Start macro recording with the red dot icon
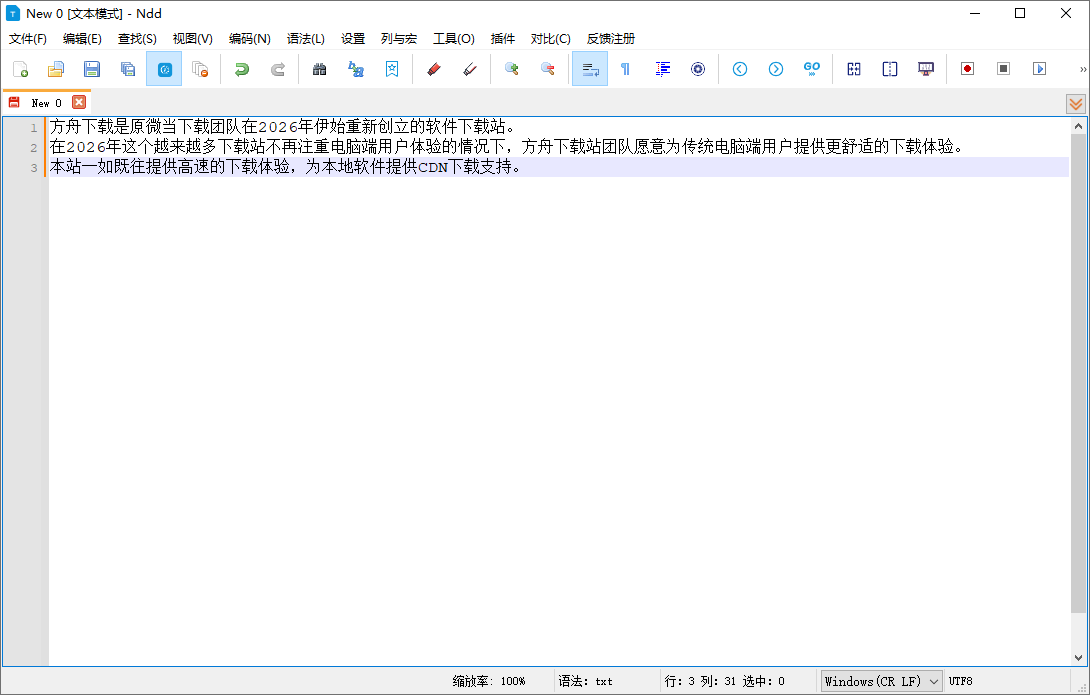This screenshot has height=695, width=1090. click(967, 69)
